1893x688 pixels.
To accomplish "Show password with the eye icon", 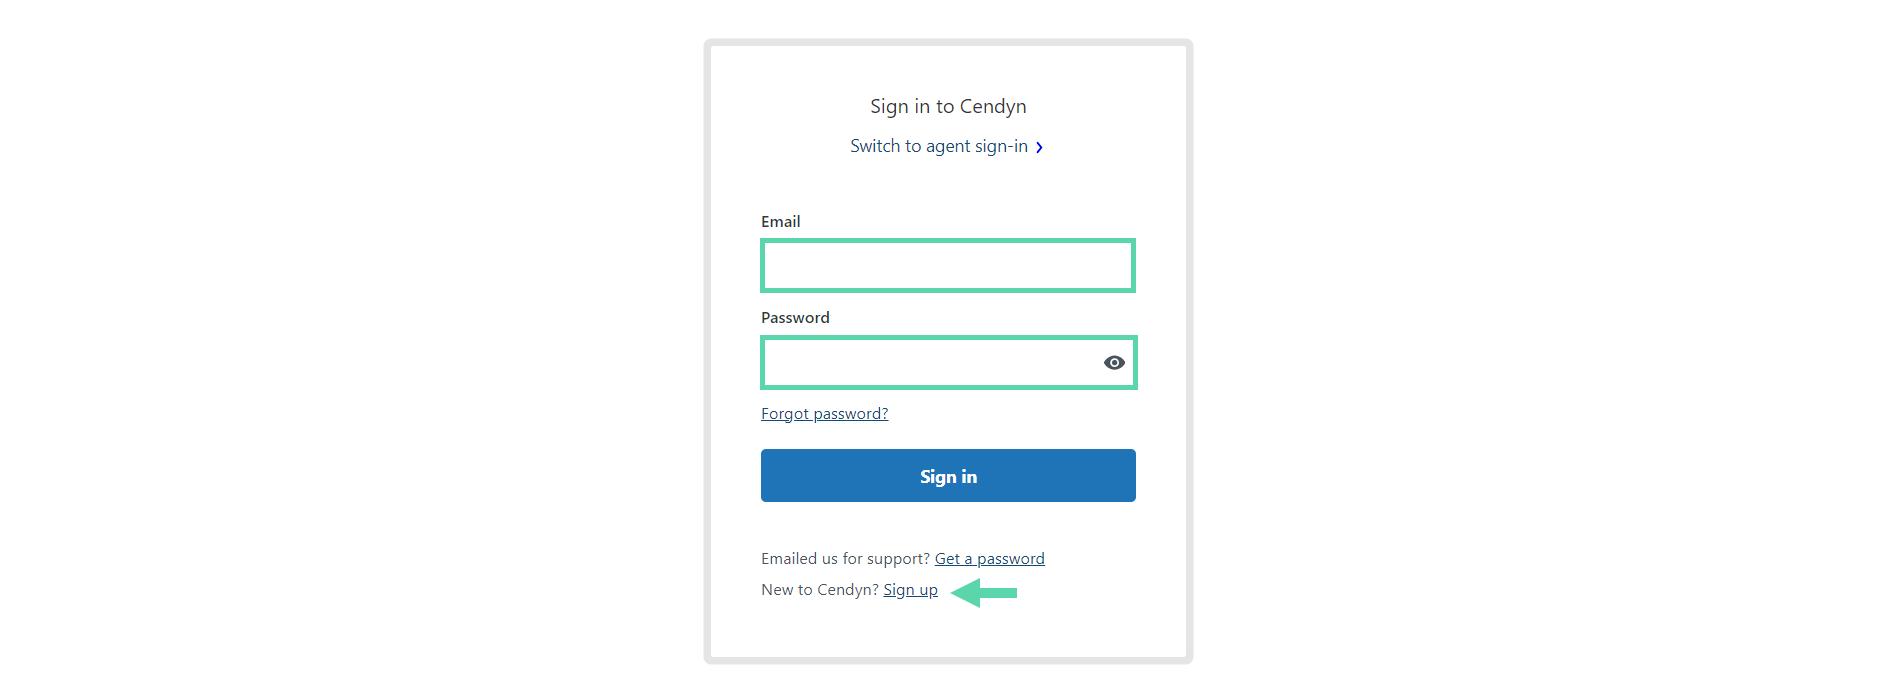I will [1114, 362].
